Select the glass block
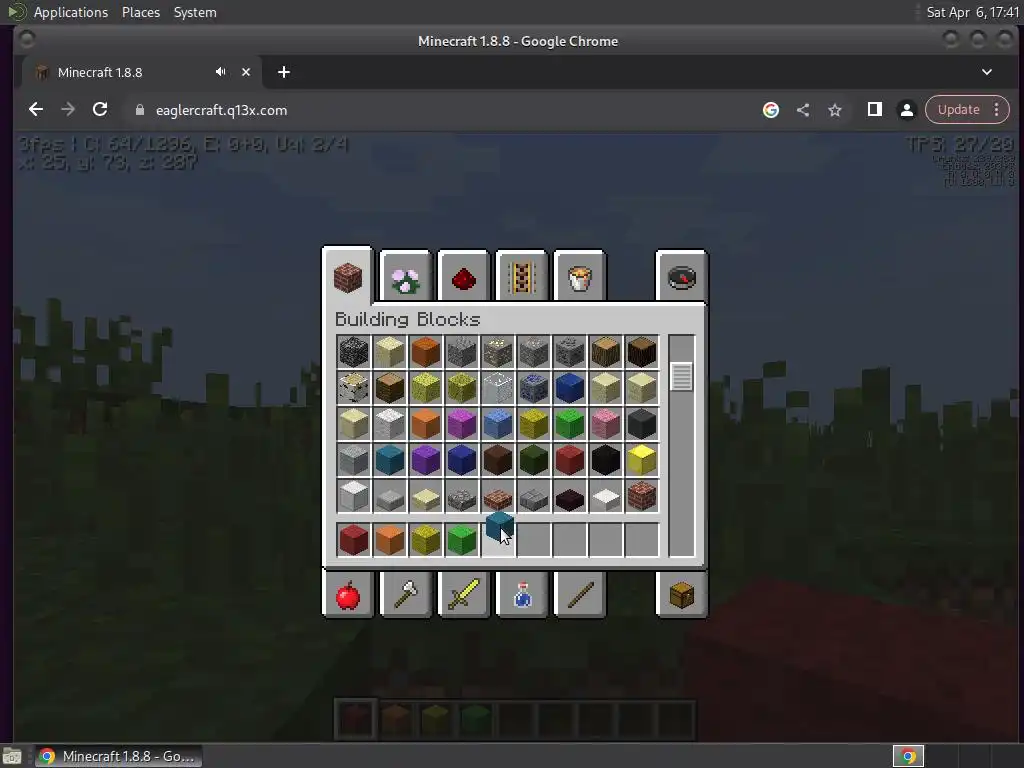This screenshot has height=768, width=1024. pos(498,388)
